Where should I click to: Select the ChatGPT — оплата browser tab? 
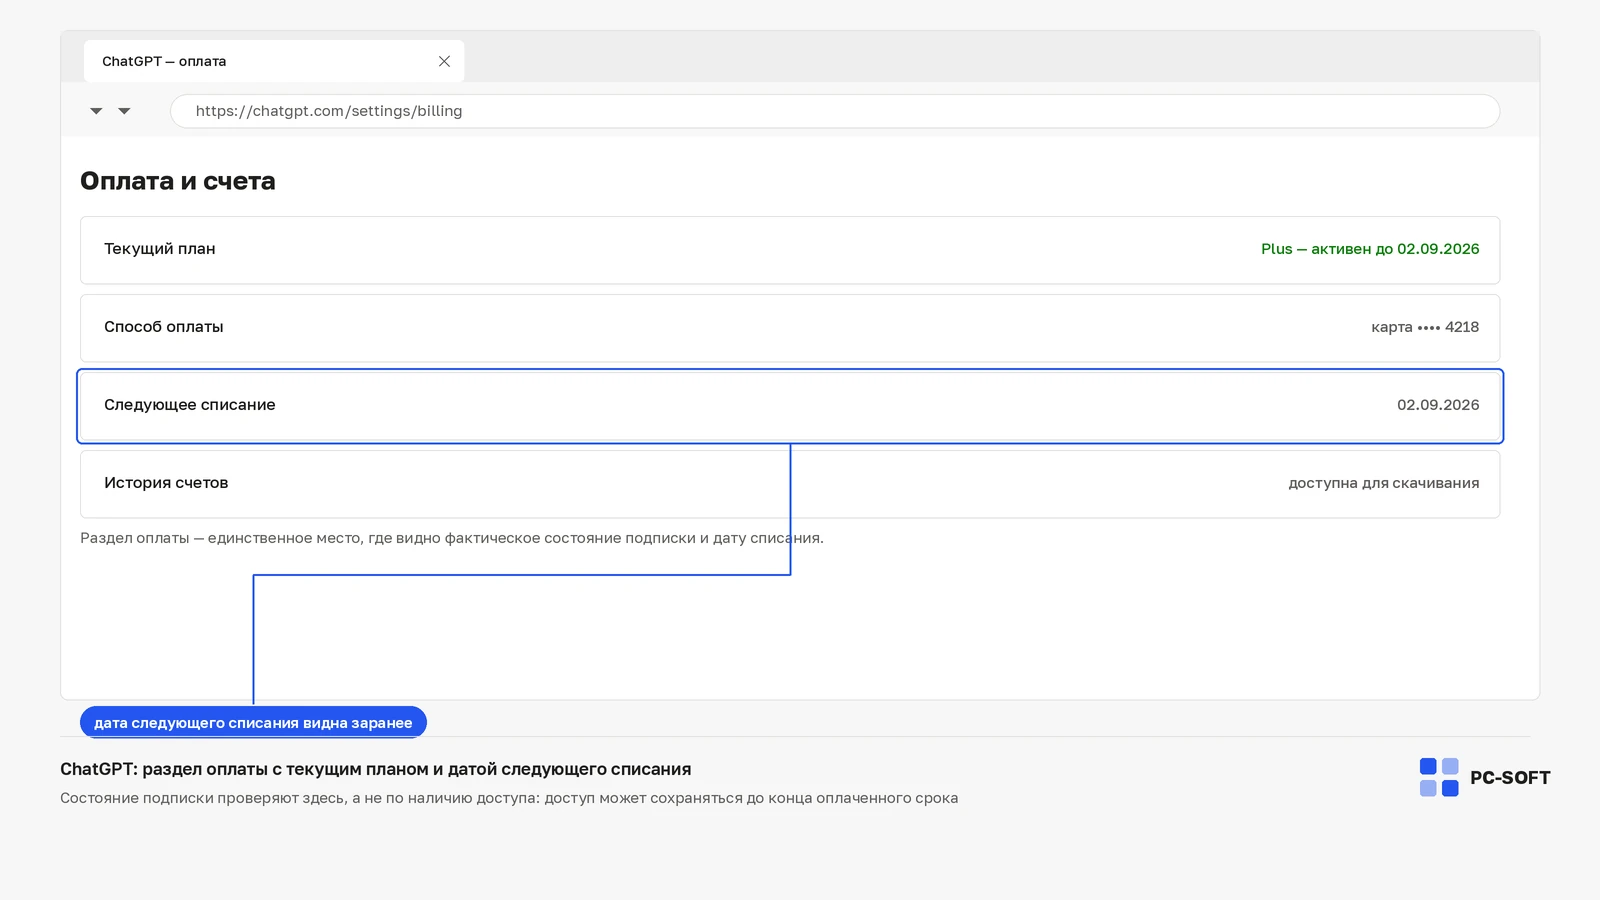pyautogui.click(x=274, y=61)
